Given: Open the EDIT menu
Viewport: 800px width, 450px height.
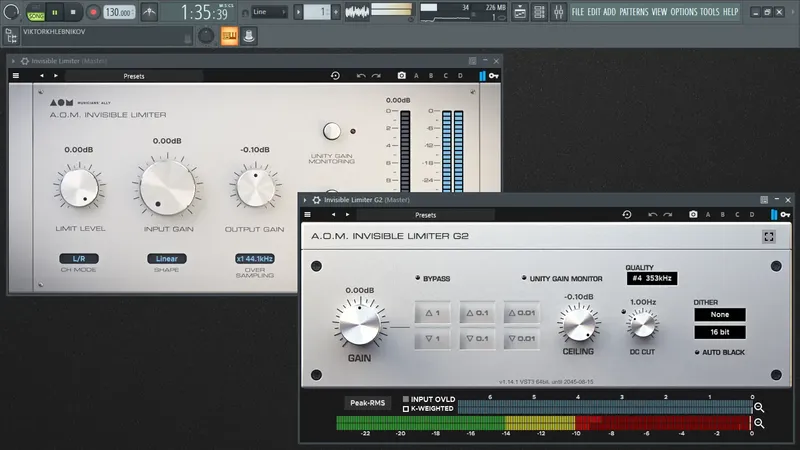Looking at the screenshot, I should tap(593, 12).
